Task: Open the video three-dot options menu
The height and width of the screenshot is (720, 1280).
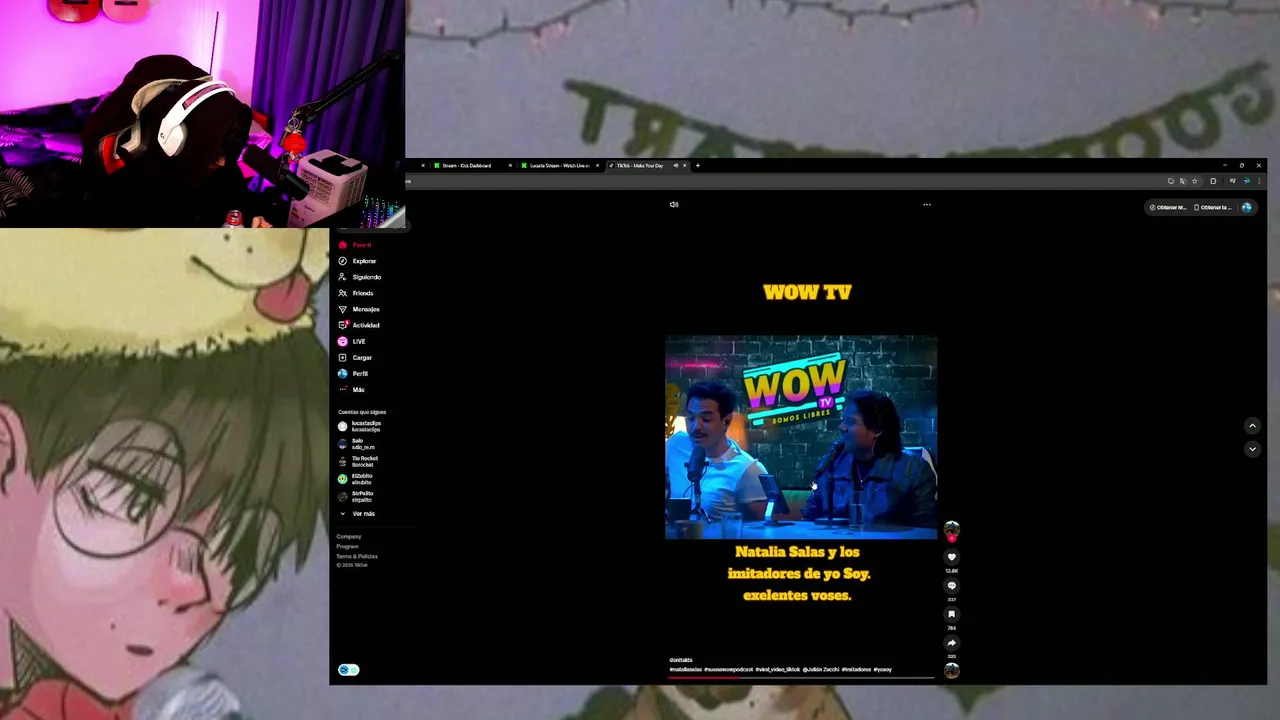Action: tap(927, 204)
